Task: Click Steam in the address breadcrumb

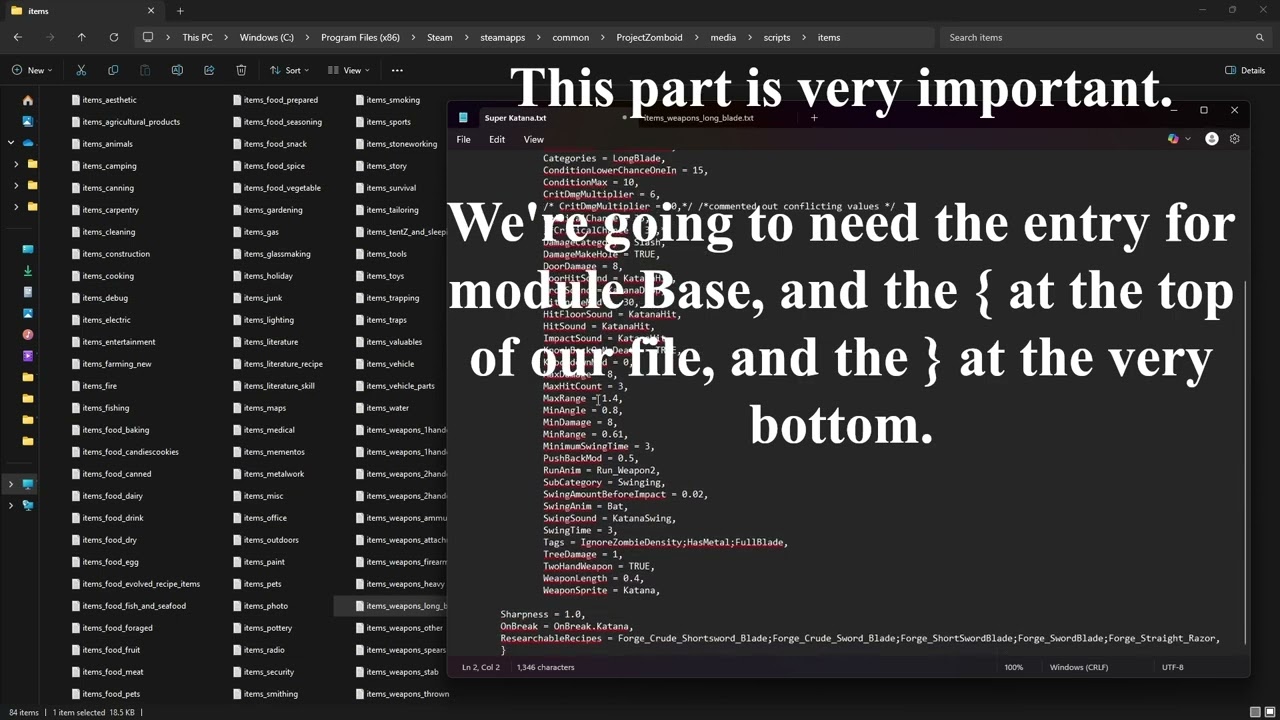Action: (x=440, y=37)
